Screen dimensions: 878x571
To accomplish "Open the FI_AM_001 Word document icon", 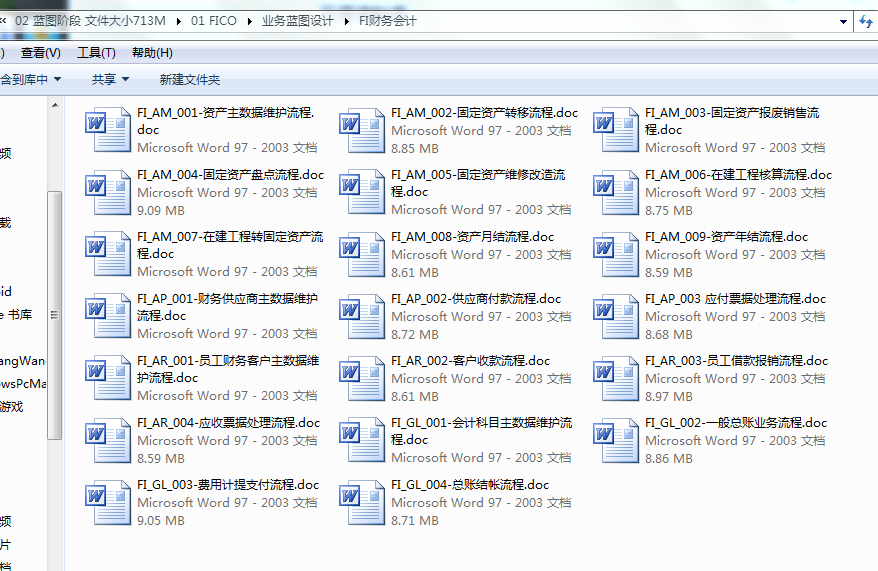I will (108, 130).
